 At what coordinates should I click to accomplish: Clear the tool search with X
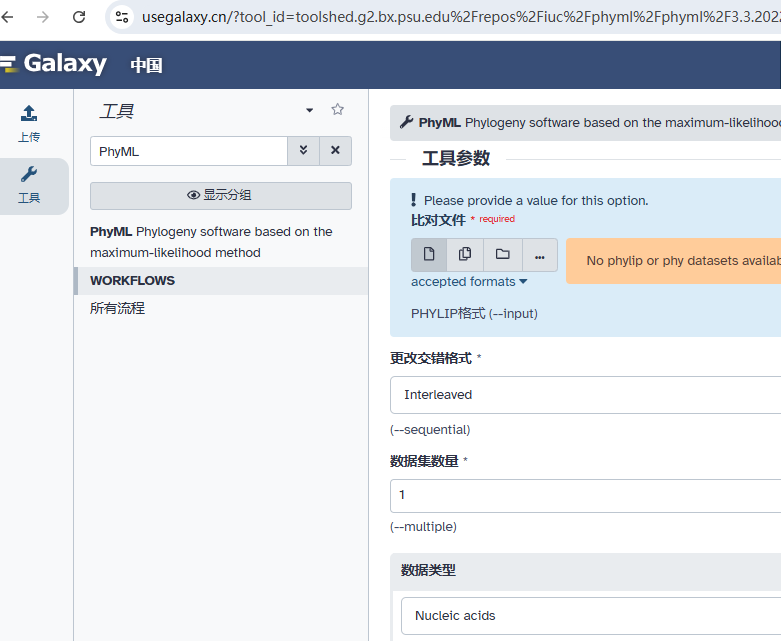click(x=335, y=150)
